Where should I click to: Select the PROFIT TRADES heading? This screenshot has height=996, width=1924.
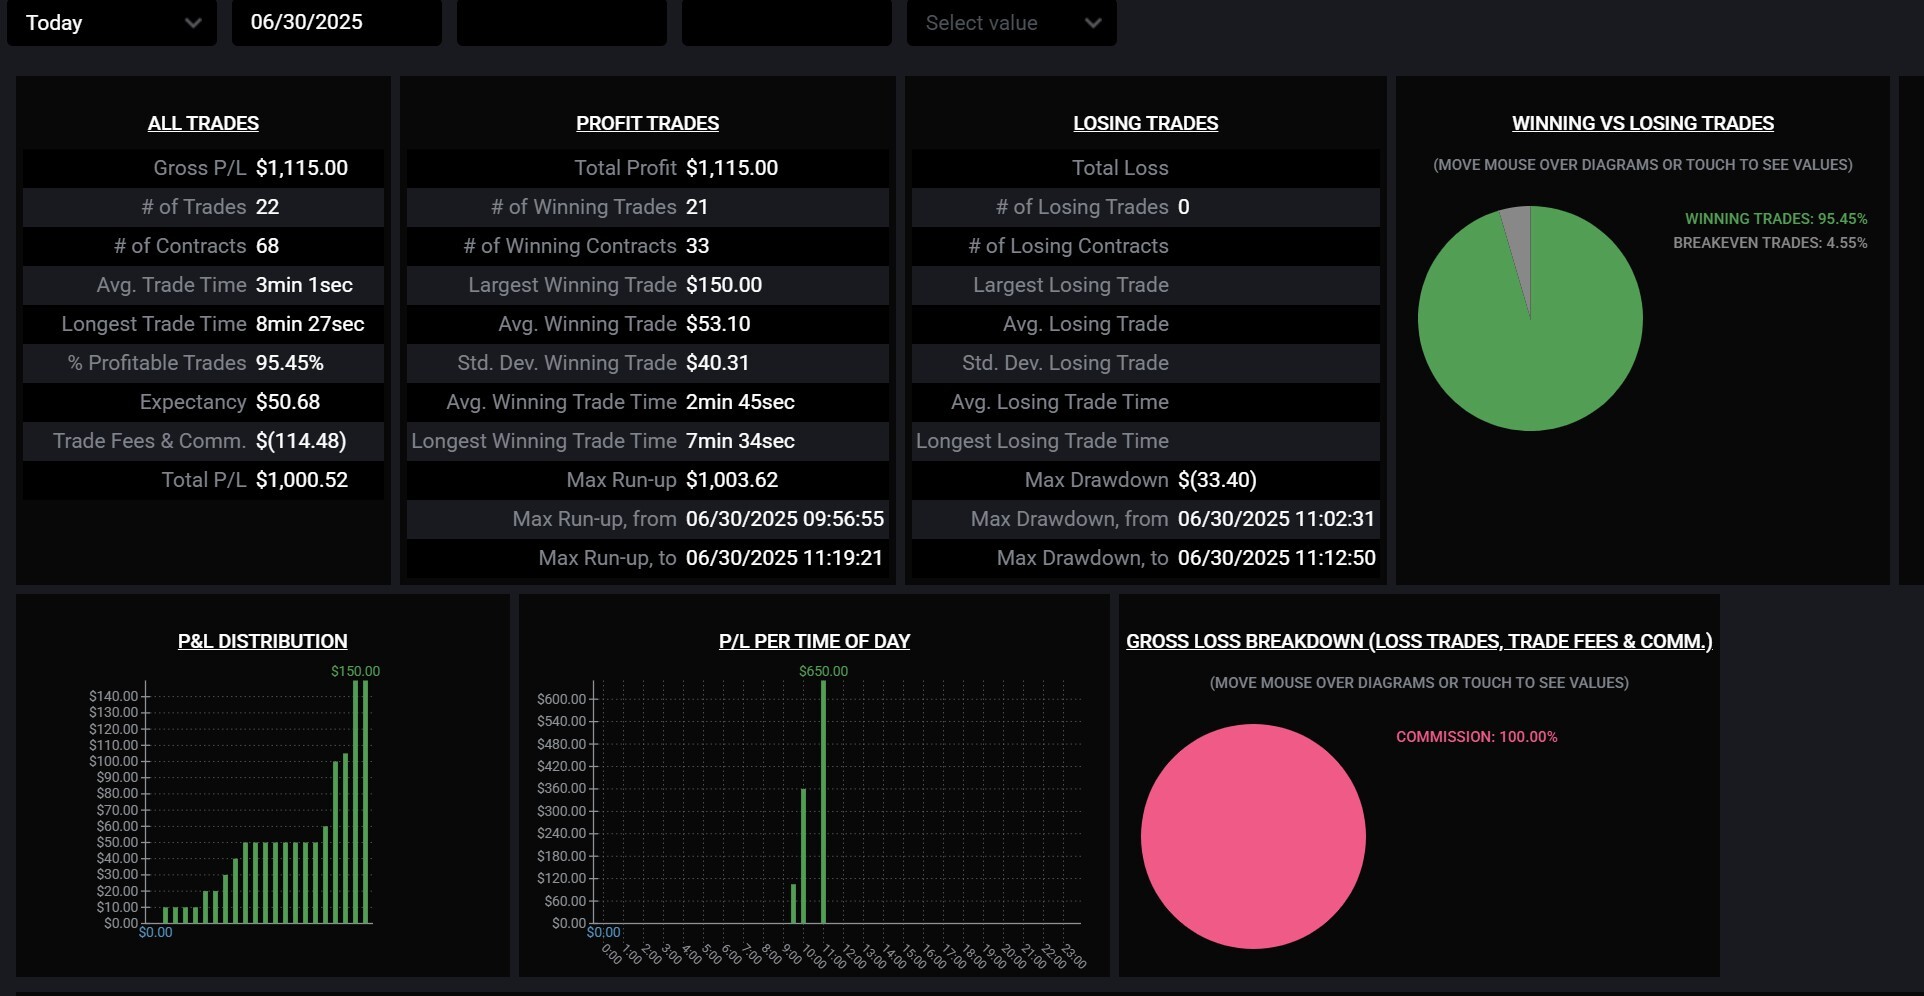647,123
